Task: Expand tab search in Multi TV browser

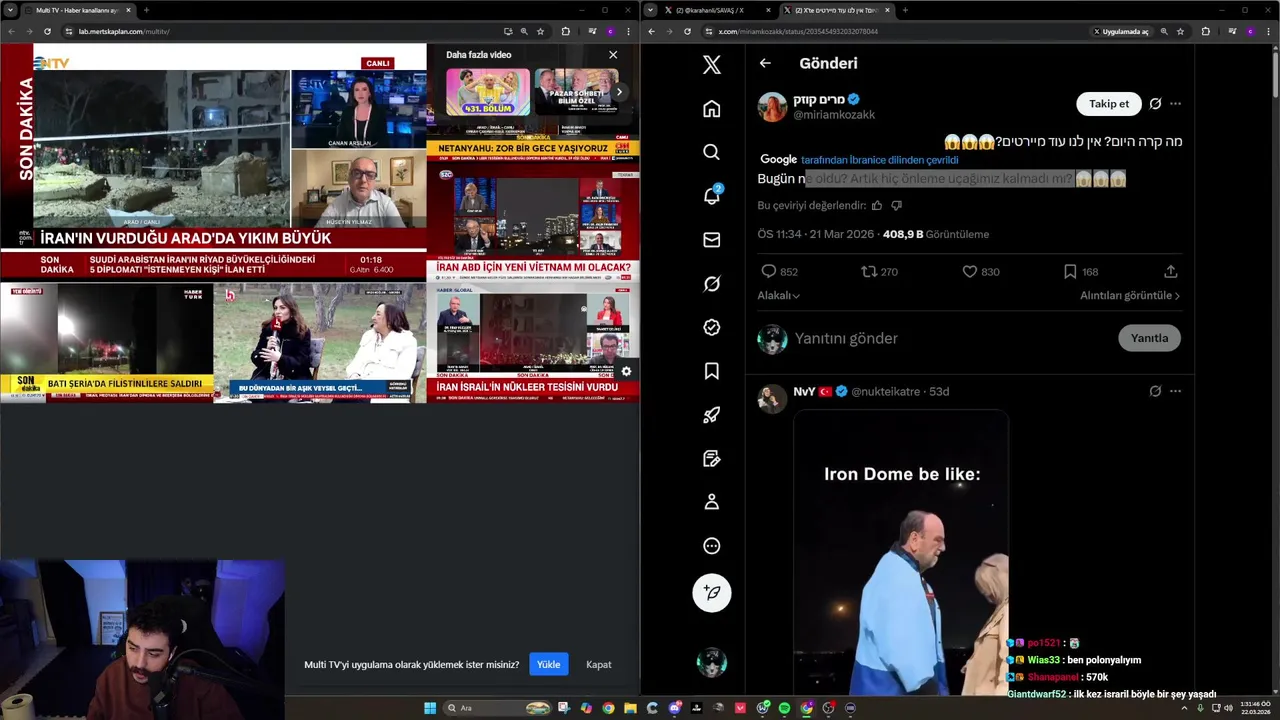Action: pos(11,10)
